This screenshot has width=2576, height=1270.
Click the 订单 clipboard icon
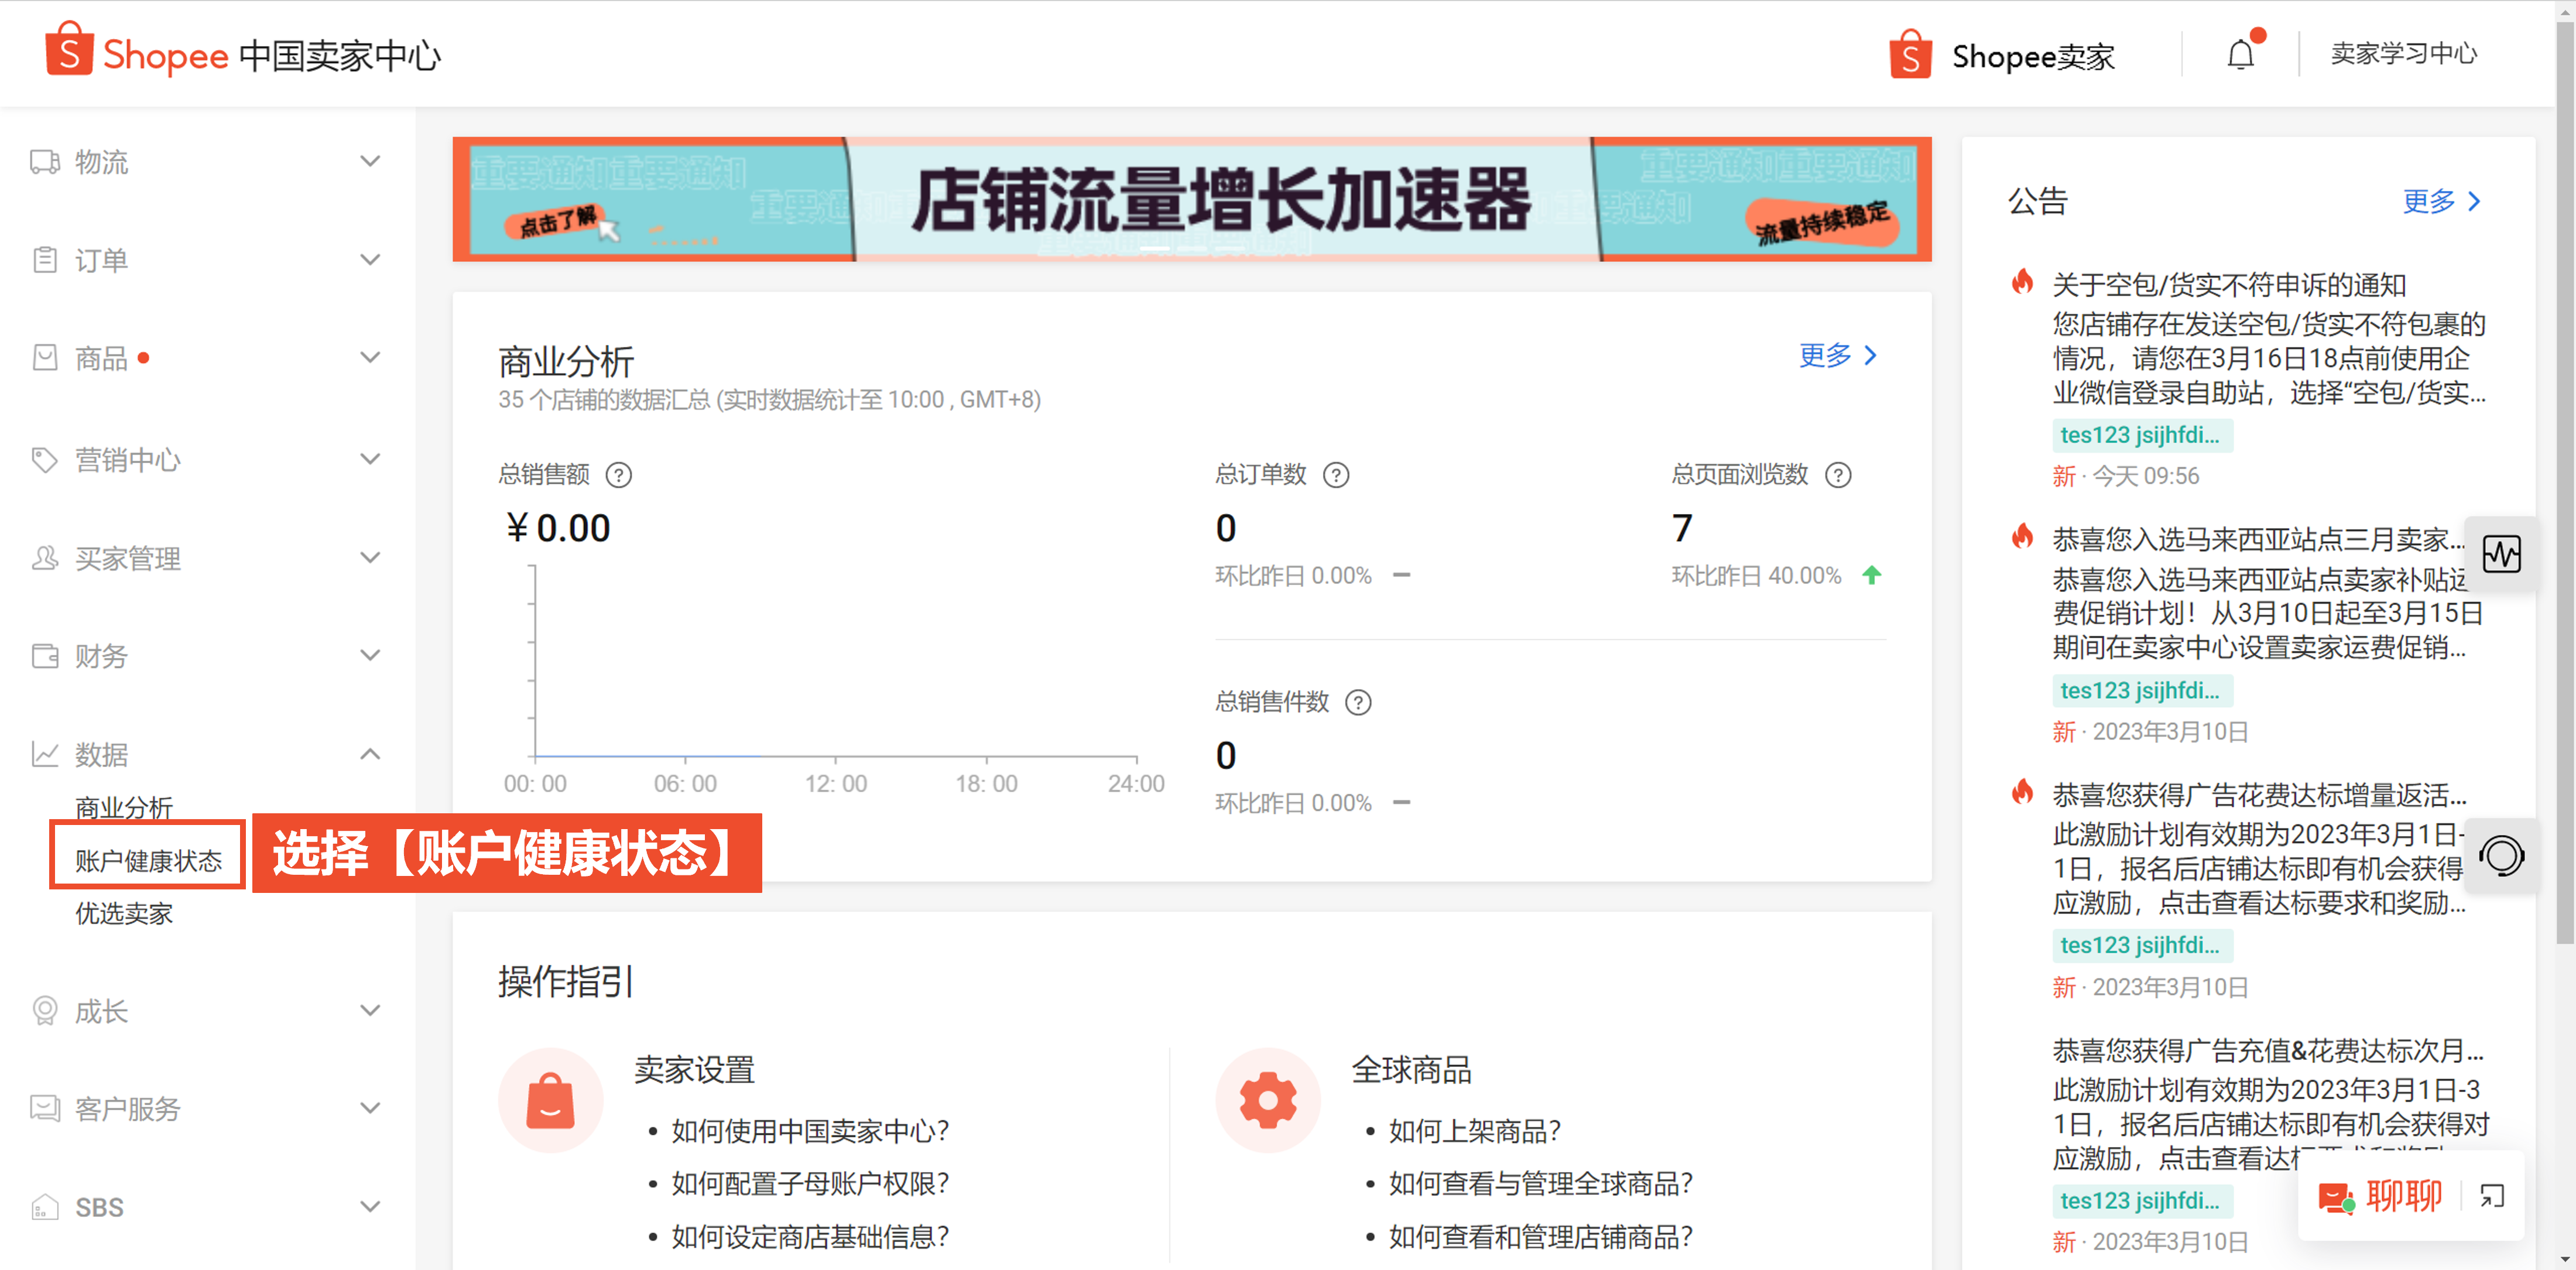click(45, 260)
